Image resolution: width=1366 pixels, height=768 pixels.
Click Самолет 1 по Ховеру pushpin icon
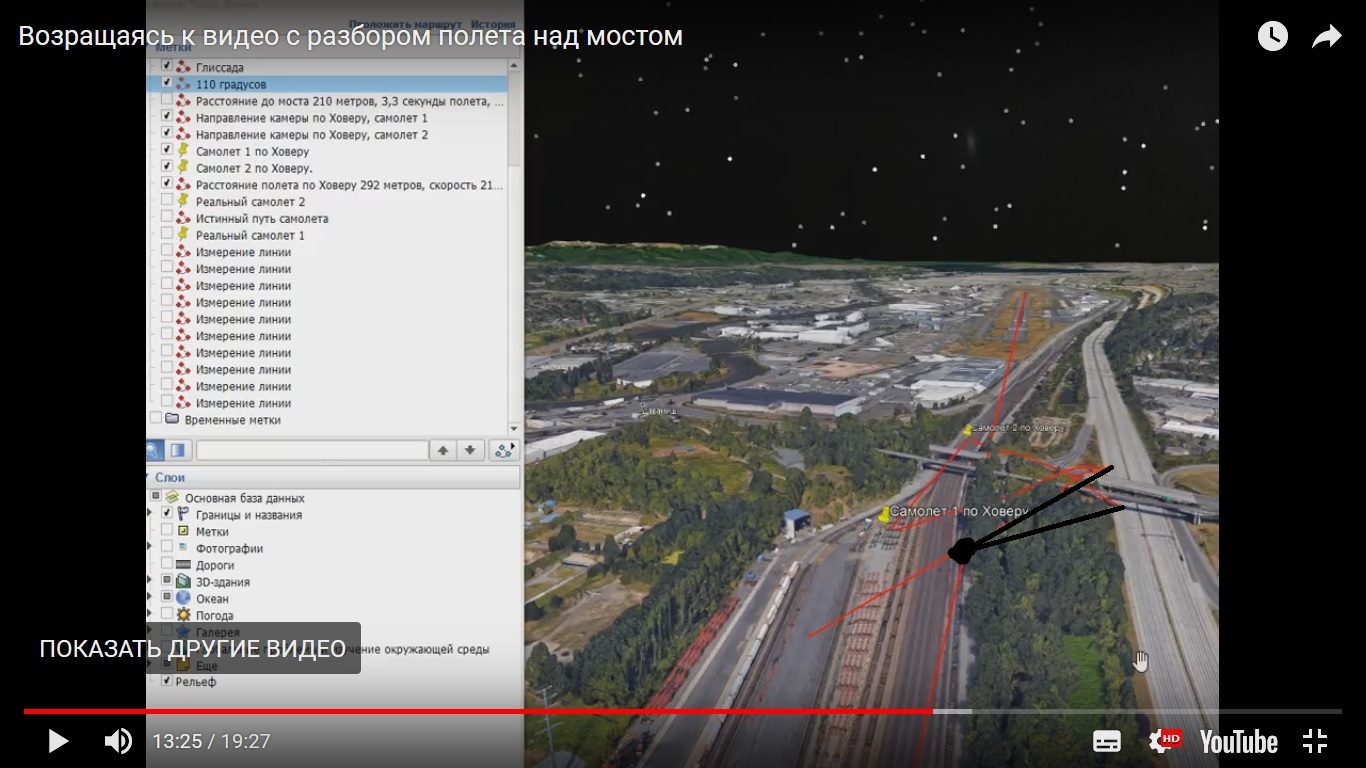[183, 151]
